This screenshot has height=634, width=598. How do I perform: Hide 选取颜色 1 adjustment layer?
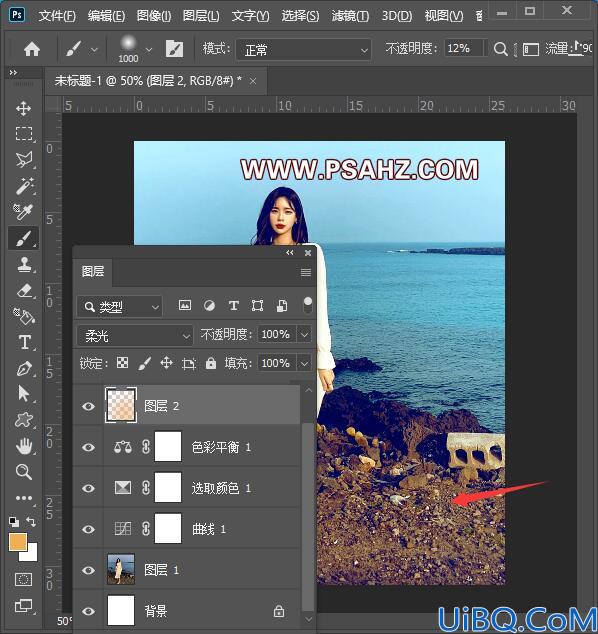click(x=89, y=488)
